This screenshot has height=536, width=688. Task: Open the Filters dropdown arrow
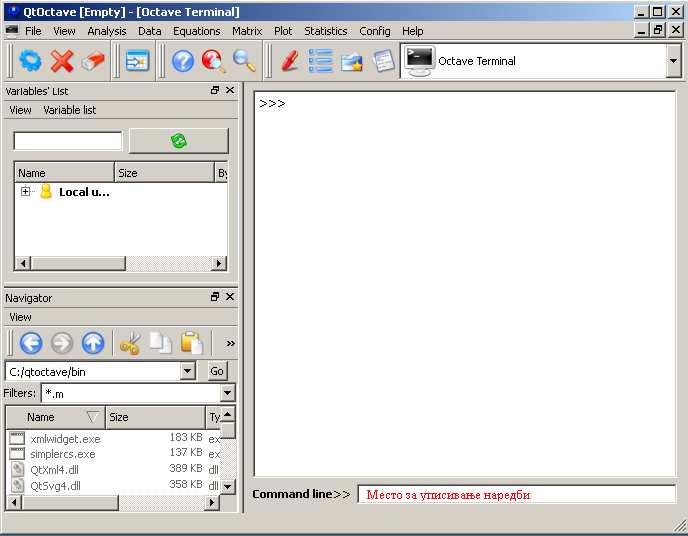pyautogui.click(x=227, y=393)
